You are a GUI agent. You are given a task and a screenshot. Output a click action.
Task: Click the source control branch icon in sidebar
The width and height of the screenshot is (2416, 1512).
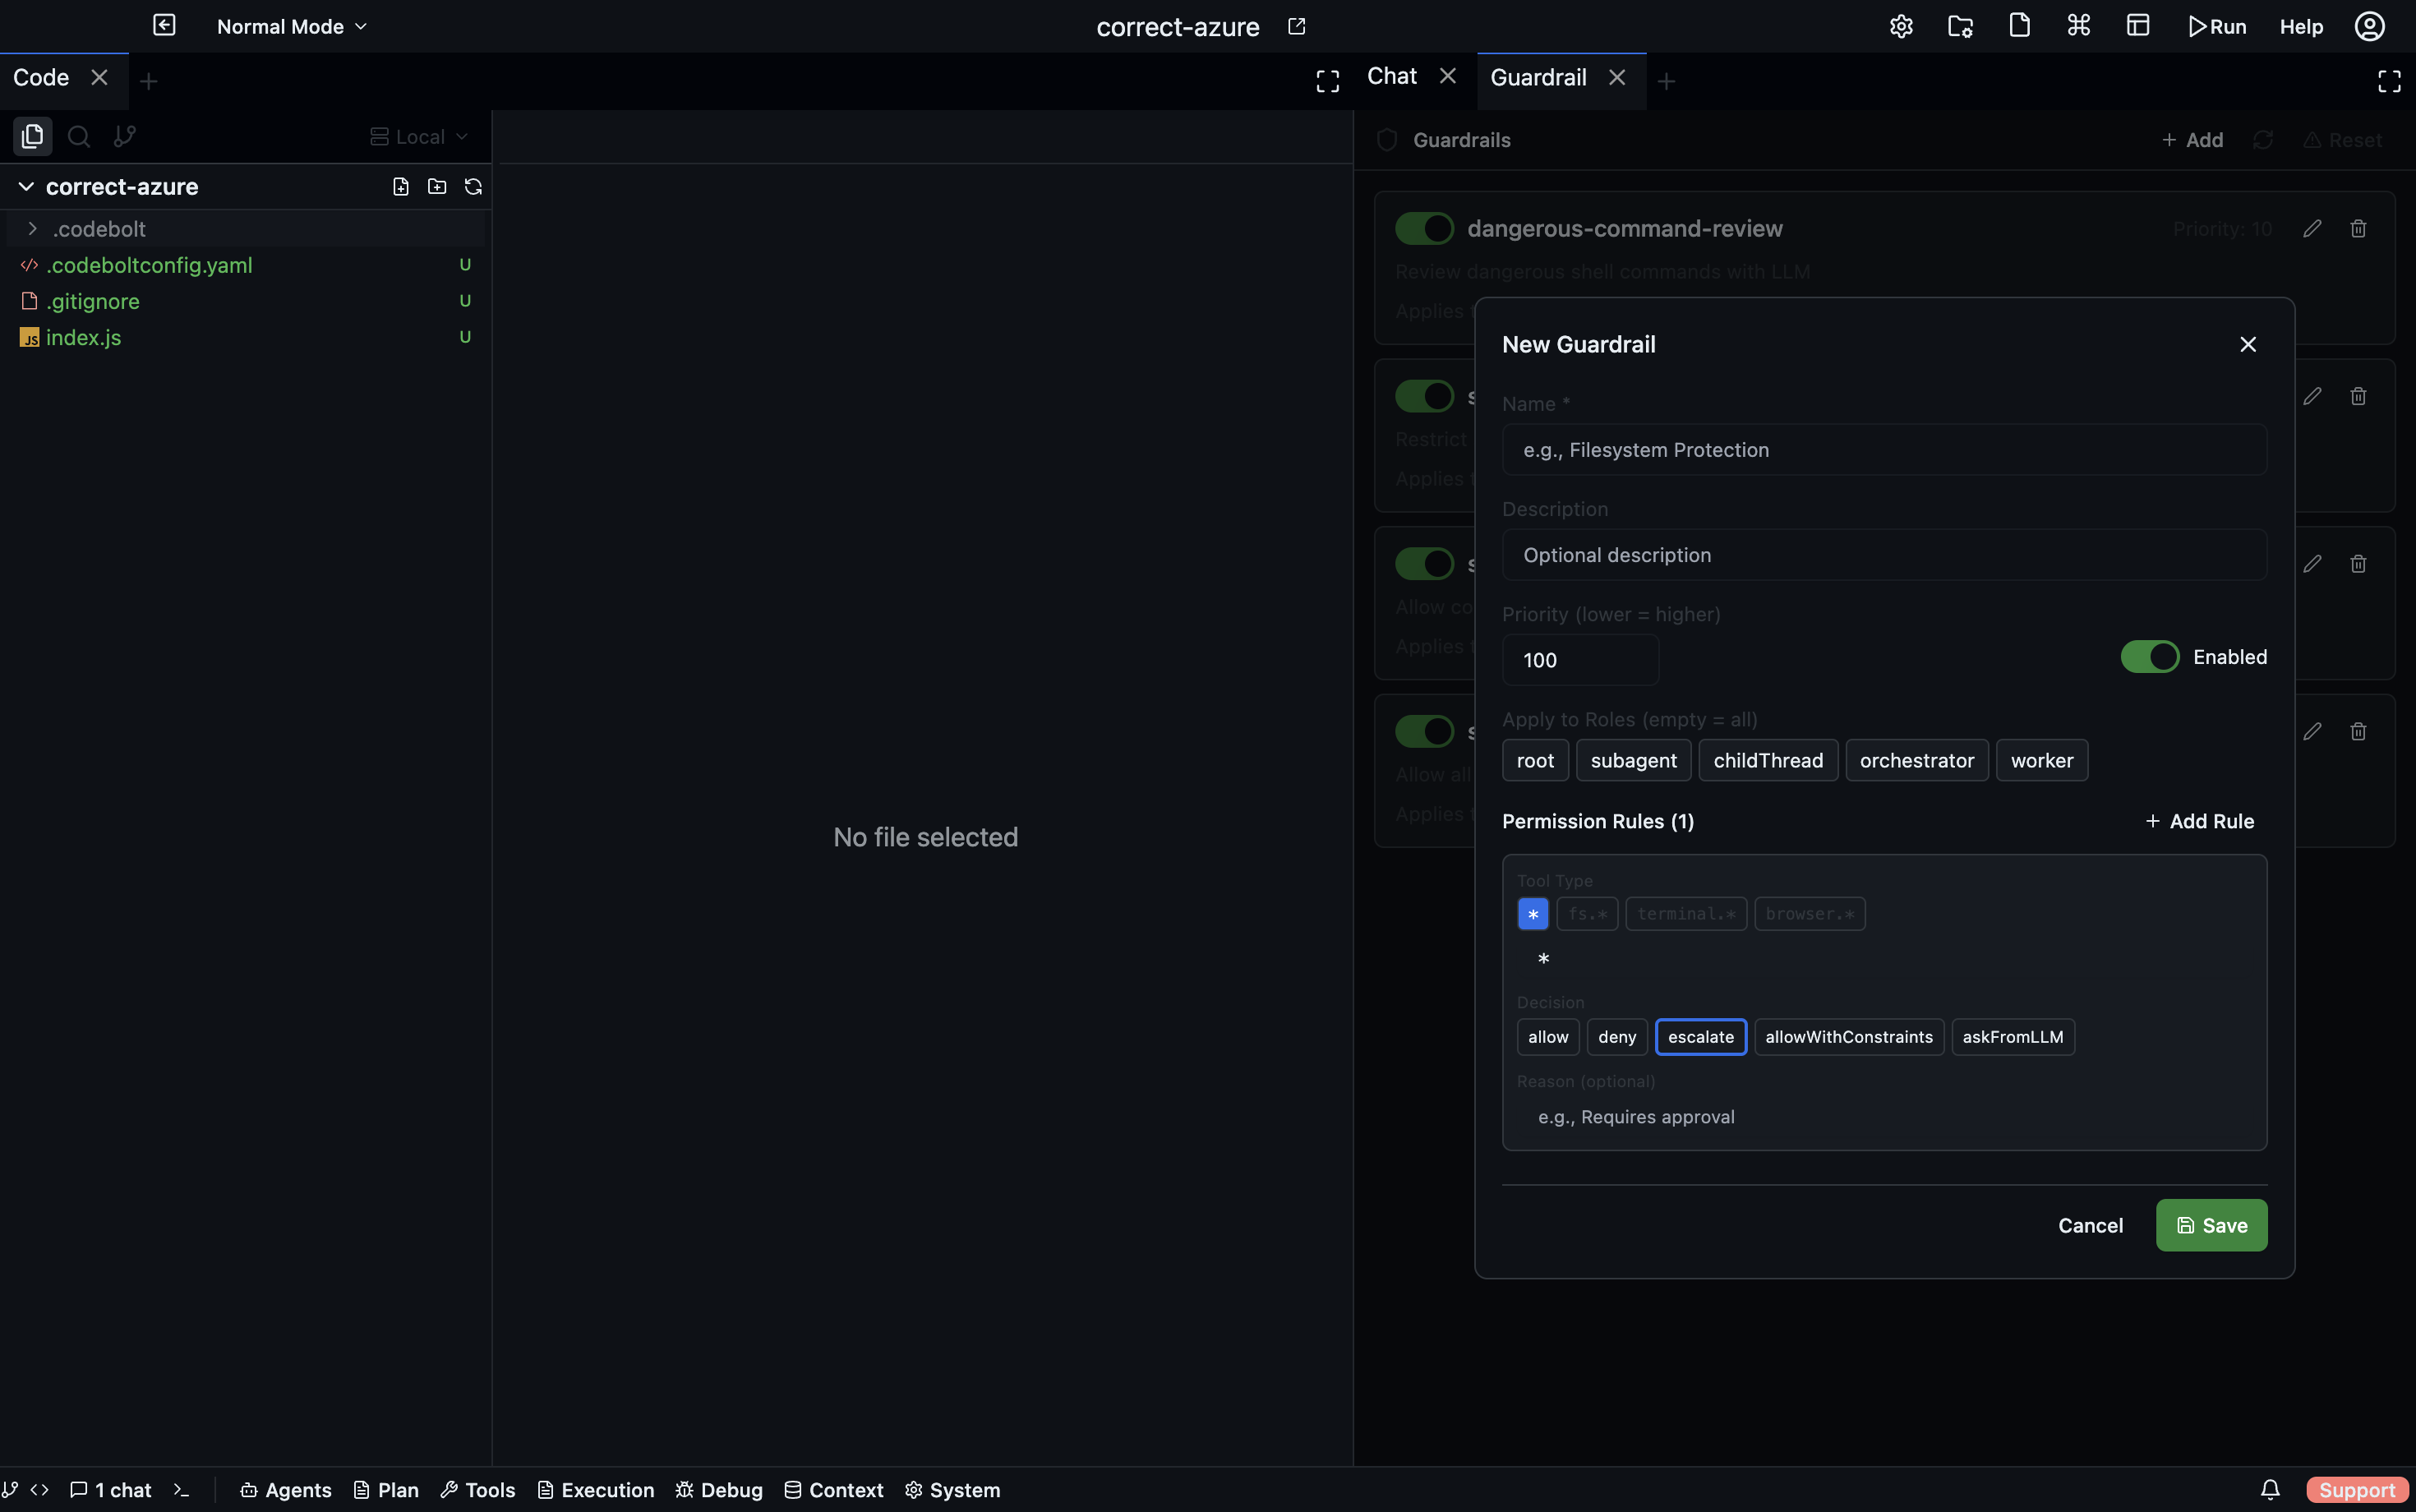pos(125,136)
